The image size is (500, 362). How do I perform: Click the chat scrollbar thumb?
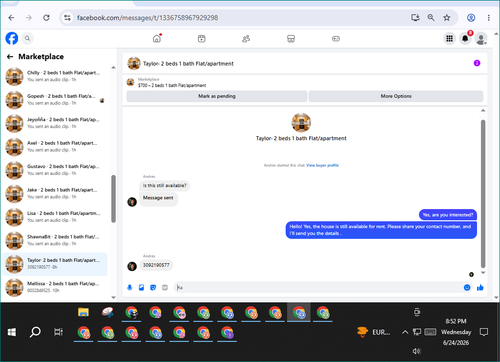[483, 194]
